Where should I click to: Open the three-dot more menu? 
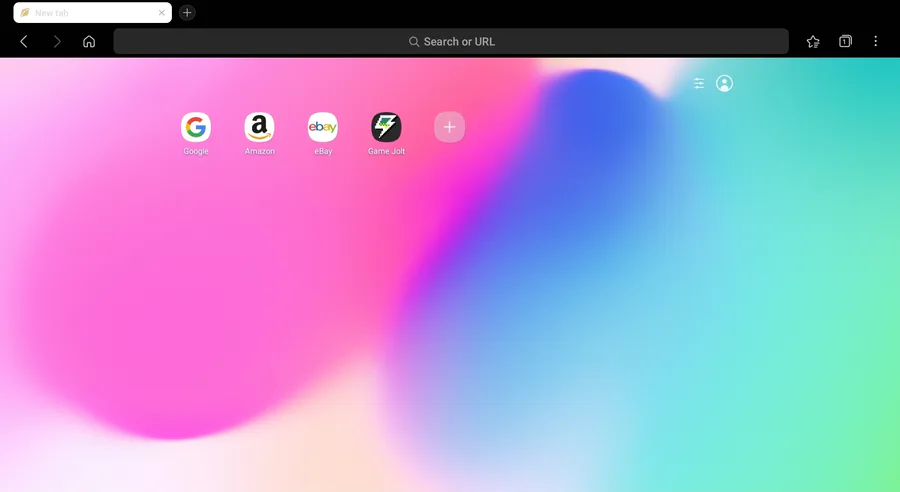click(875, 41)
